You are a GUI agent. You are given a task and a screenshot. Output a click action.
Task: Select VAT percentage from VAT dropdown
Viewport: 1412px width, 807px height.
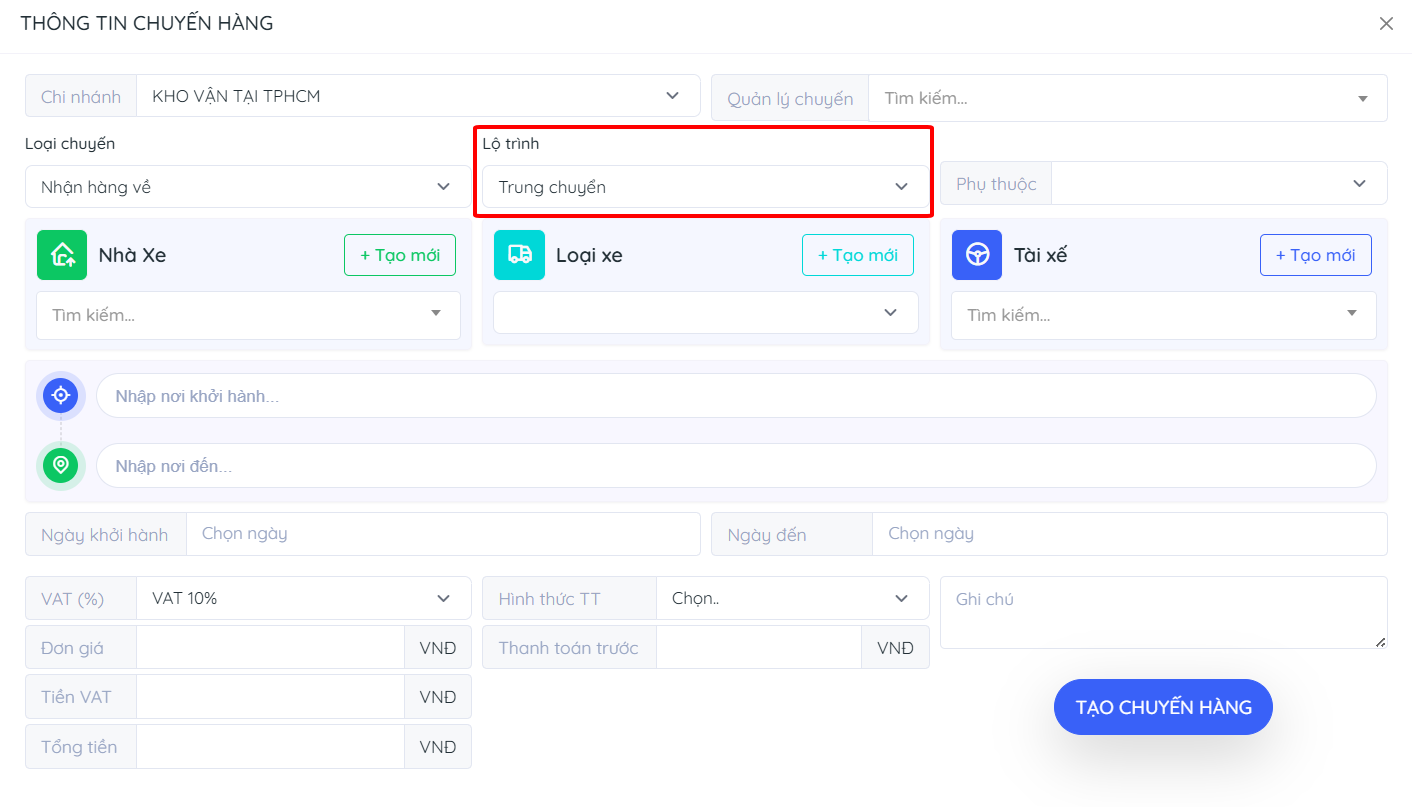pos(302,598)
